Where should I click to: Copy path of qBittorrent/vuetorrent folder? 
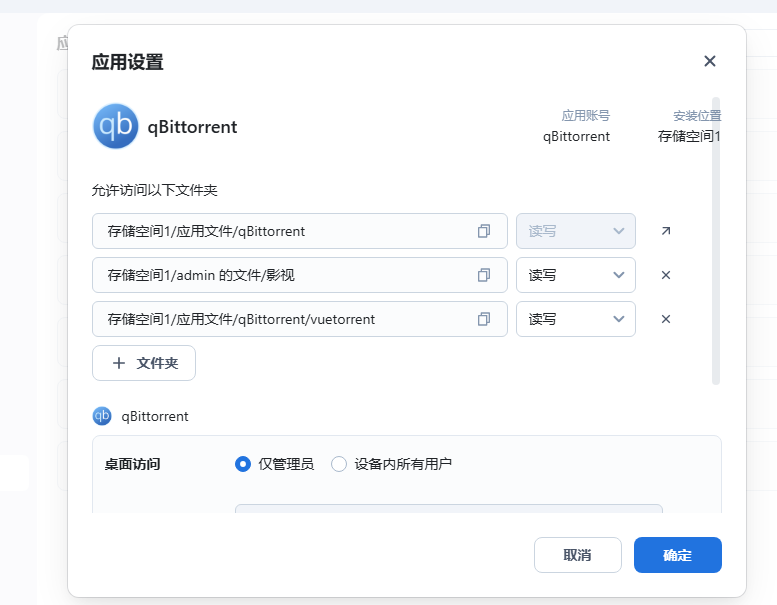[x=484, y=319]
